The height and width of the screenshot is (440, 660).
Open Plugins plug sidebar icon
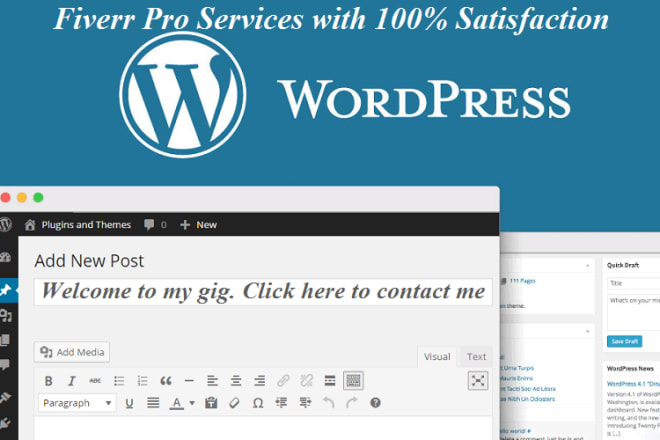tap(5, 423)
